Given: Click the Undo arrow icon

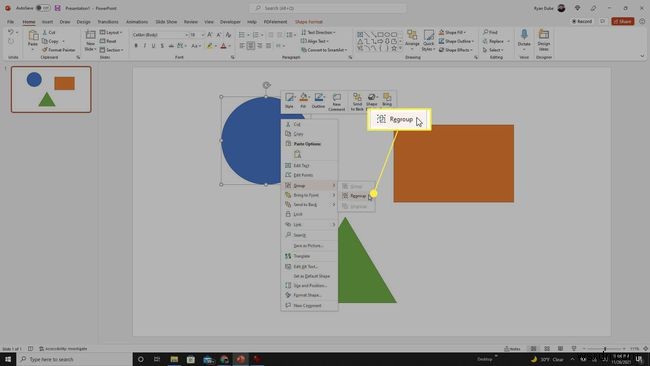Looking at the screenshot, I should pos(11,32).
